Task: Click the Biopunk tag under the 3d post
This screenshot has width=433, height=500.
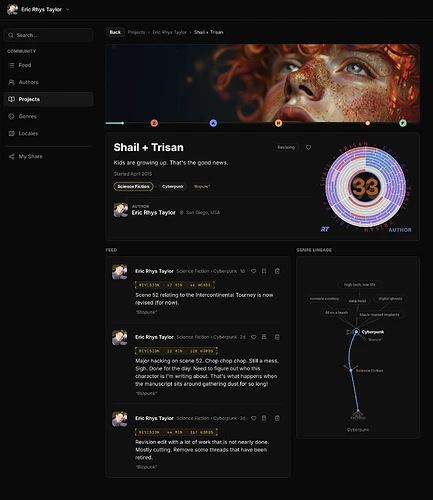Action: click(146, 467)
